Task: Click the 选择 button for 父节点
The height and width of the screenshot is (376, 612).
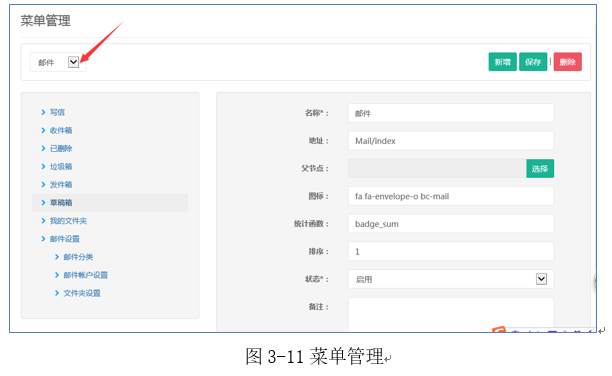Action: (540, 168)
